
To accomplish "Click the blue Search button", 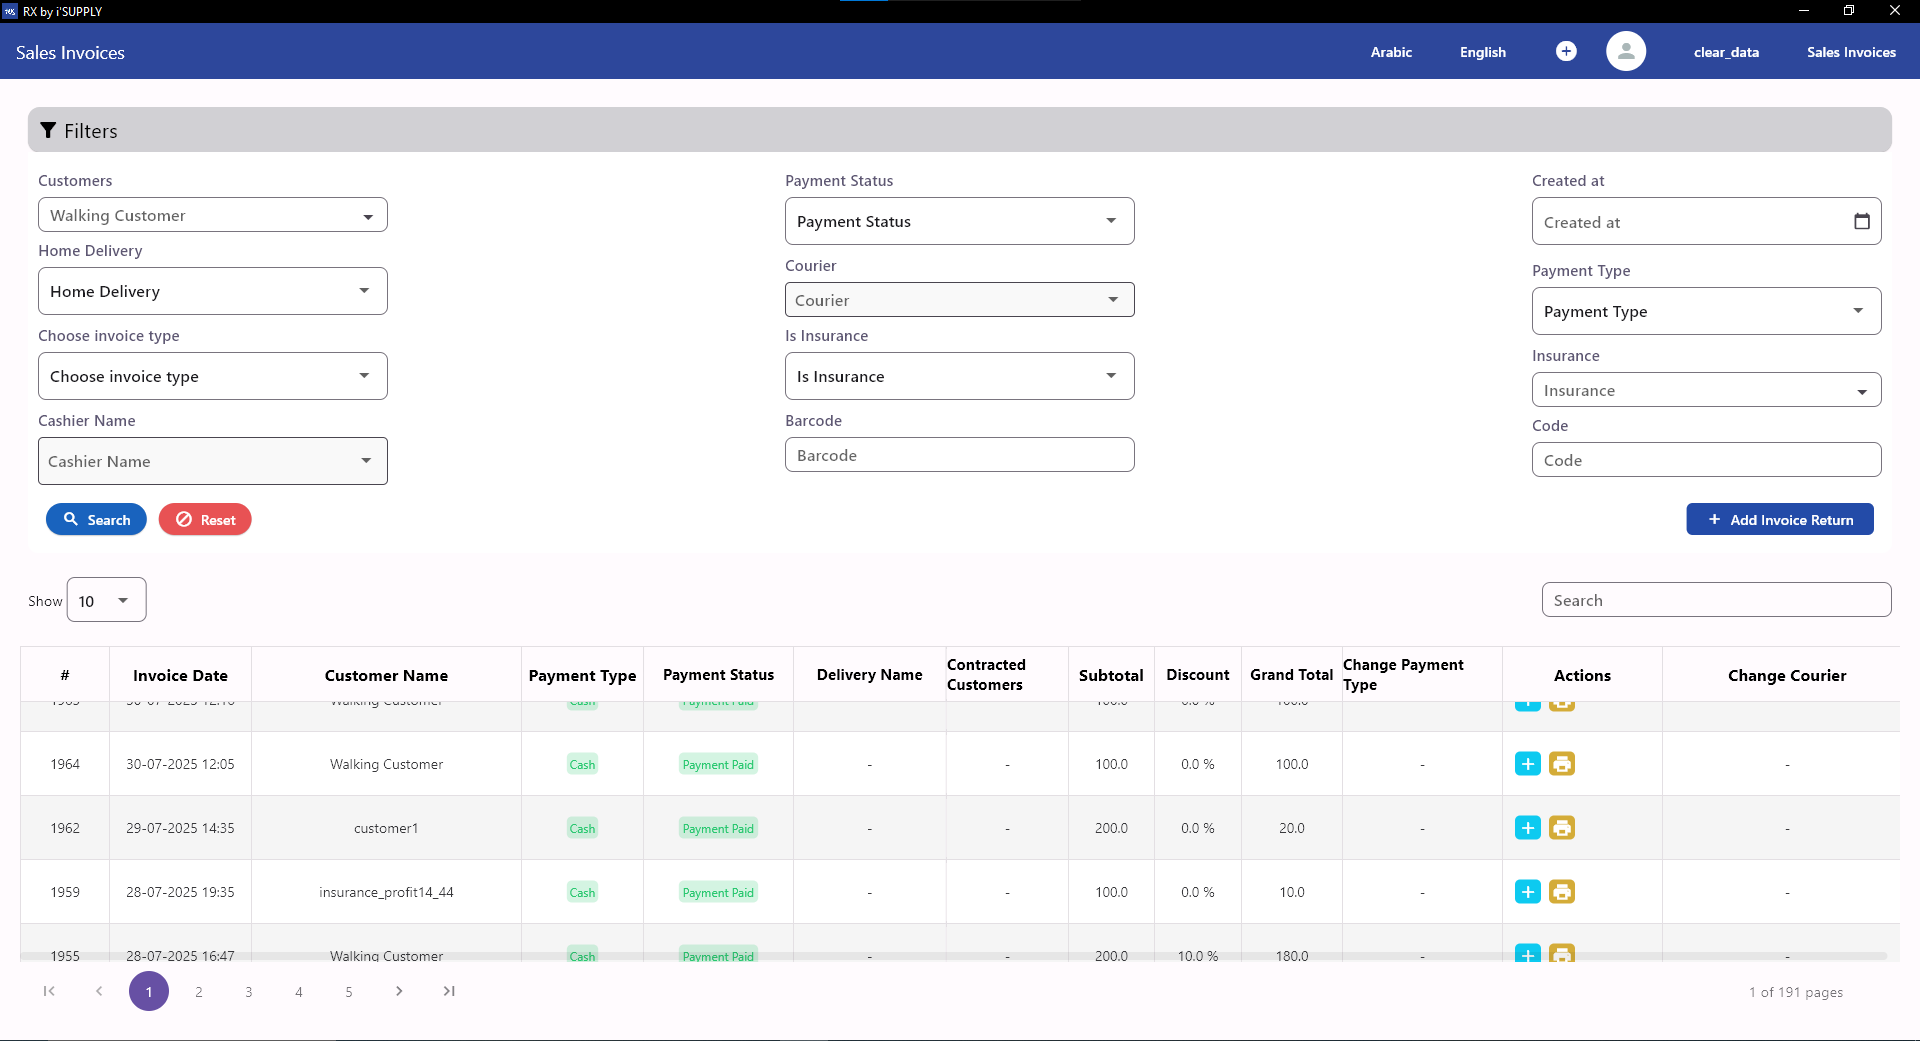I will [x=96, y=519].
